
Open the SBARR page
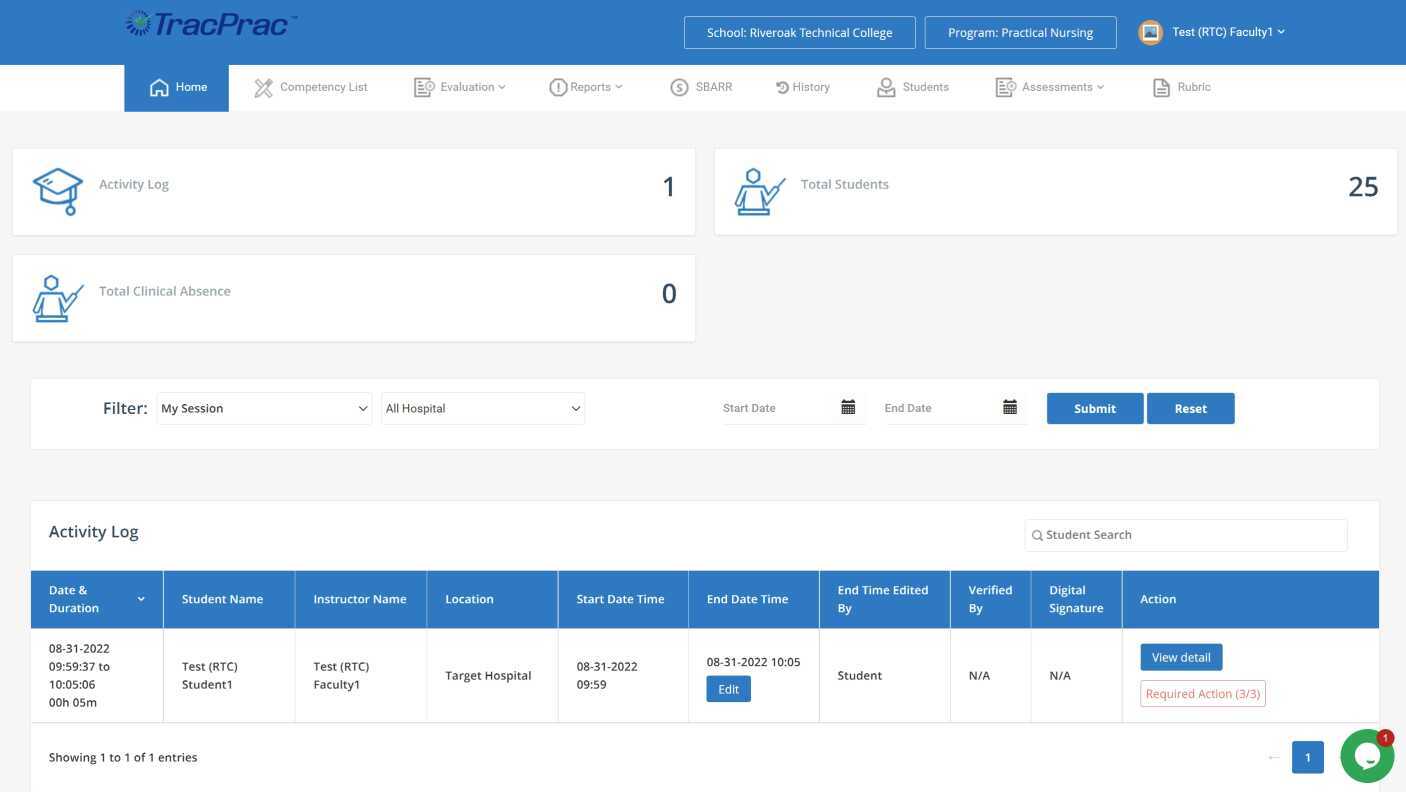click(x=701, y=87)
